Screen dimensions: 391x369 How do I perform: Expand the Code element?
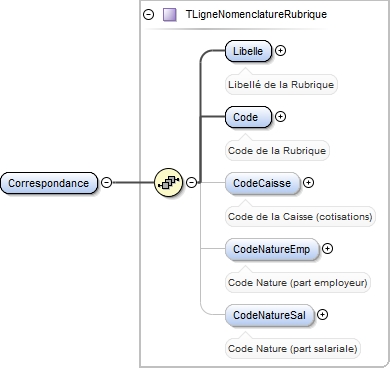coord(280,117)
